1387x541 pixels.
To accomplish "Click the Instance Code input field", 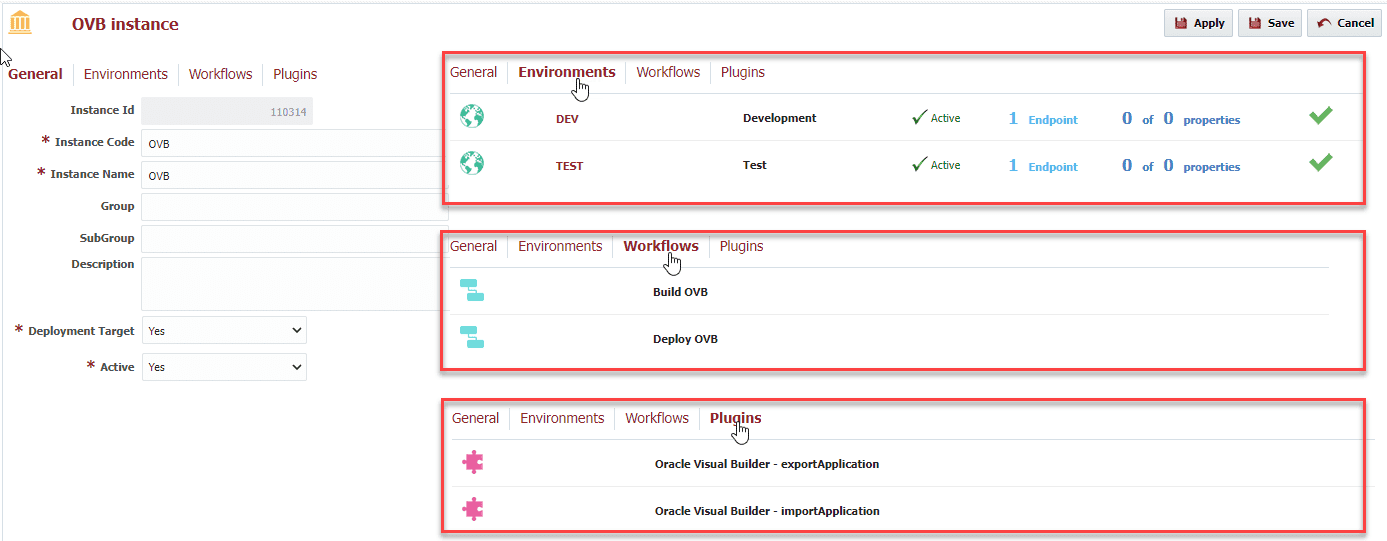I will coord(295,143).
